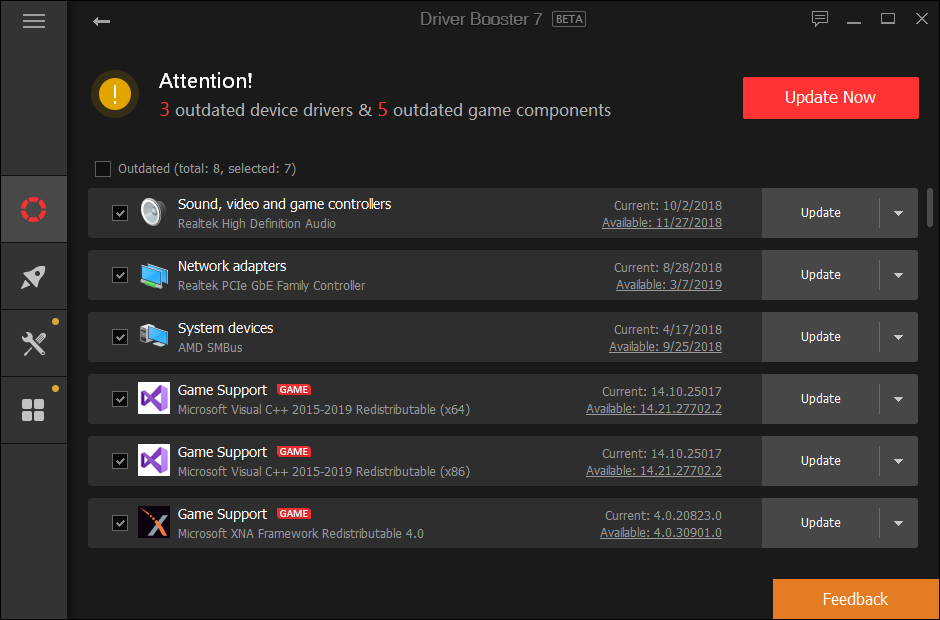Expand update options for Visual C++ x64
The height and width of the screenshot is (620, 940).
898,399
